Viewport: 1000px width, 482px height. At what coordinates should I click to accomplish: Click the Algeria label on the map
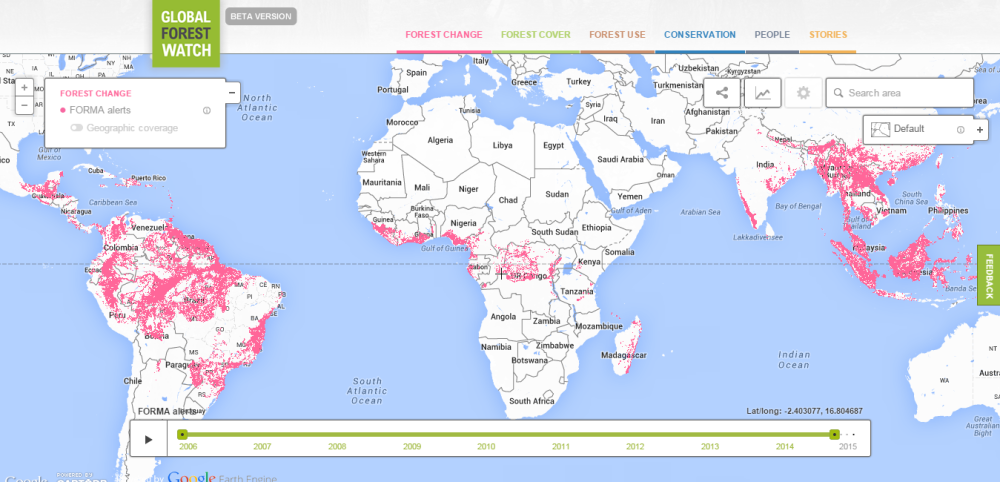pos(440,140)
